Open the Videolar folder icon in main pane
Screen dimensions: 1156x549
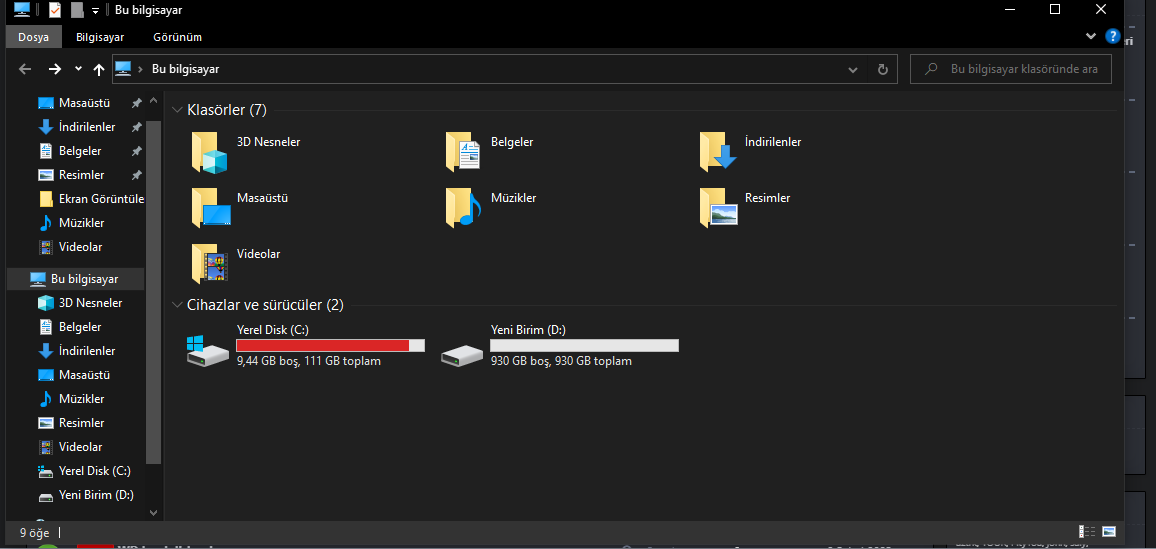tap(210, 263)
